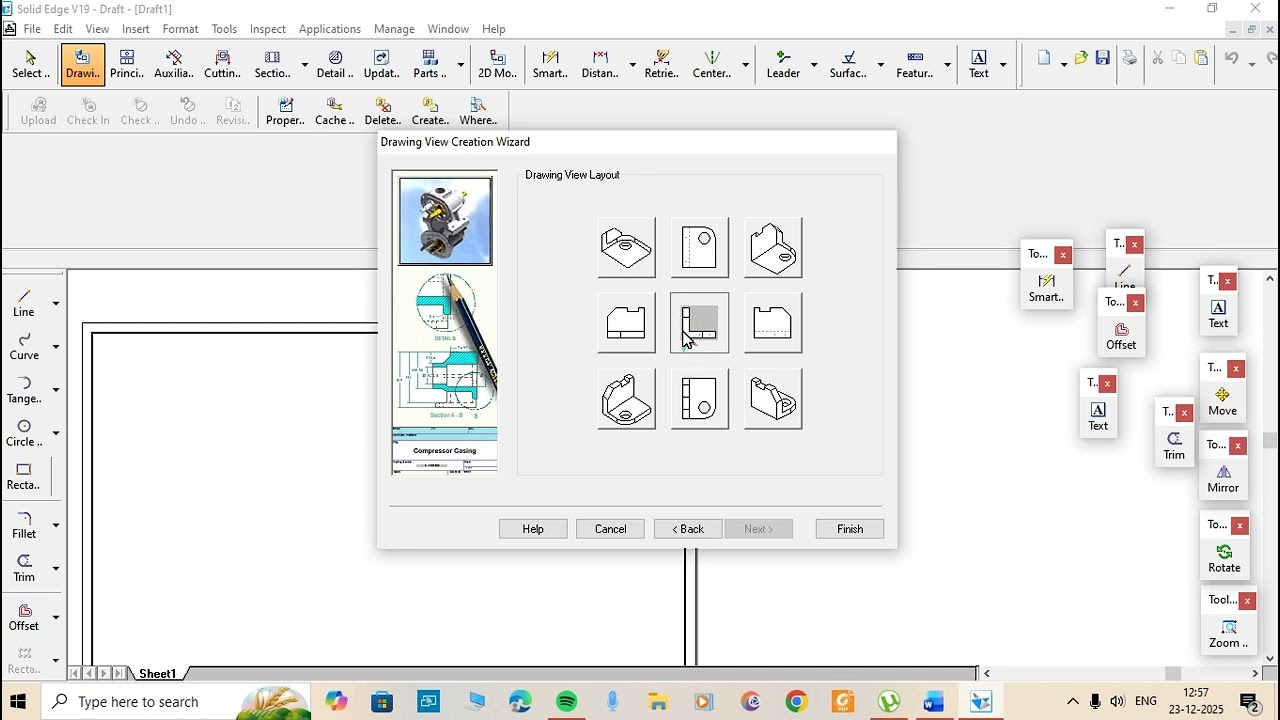Choose the Leader annotation tool

point(783,65)
